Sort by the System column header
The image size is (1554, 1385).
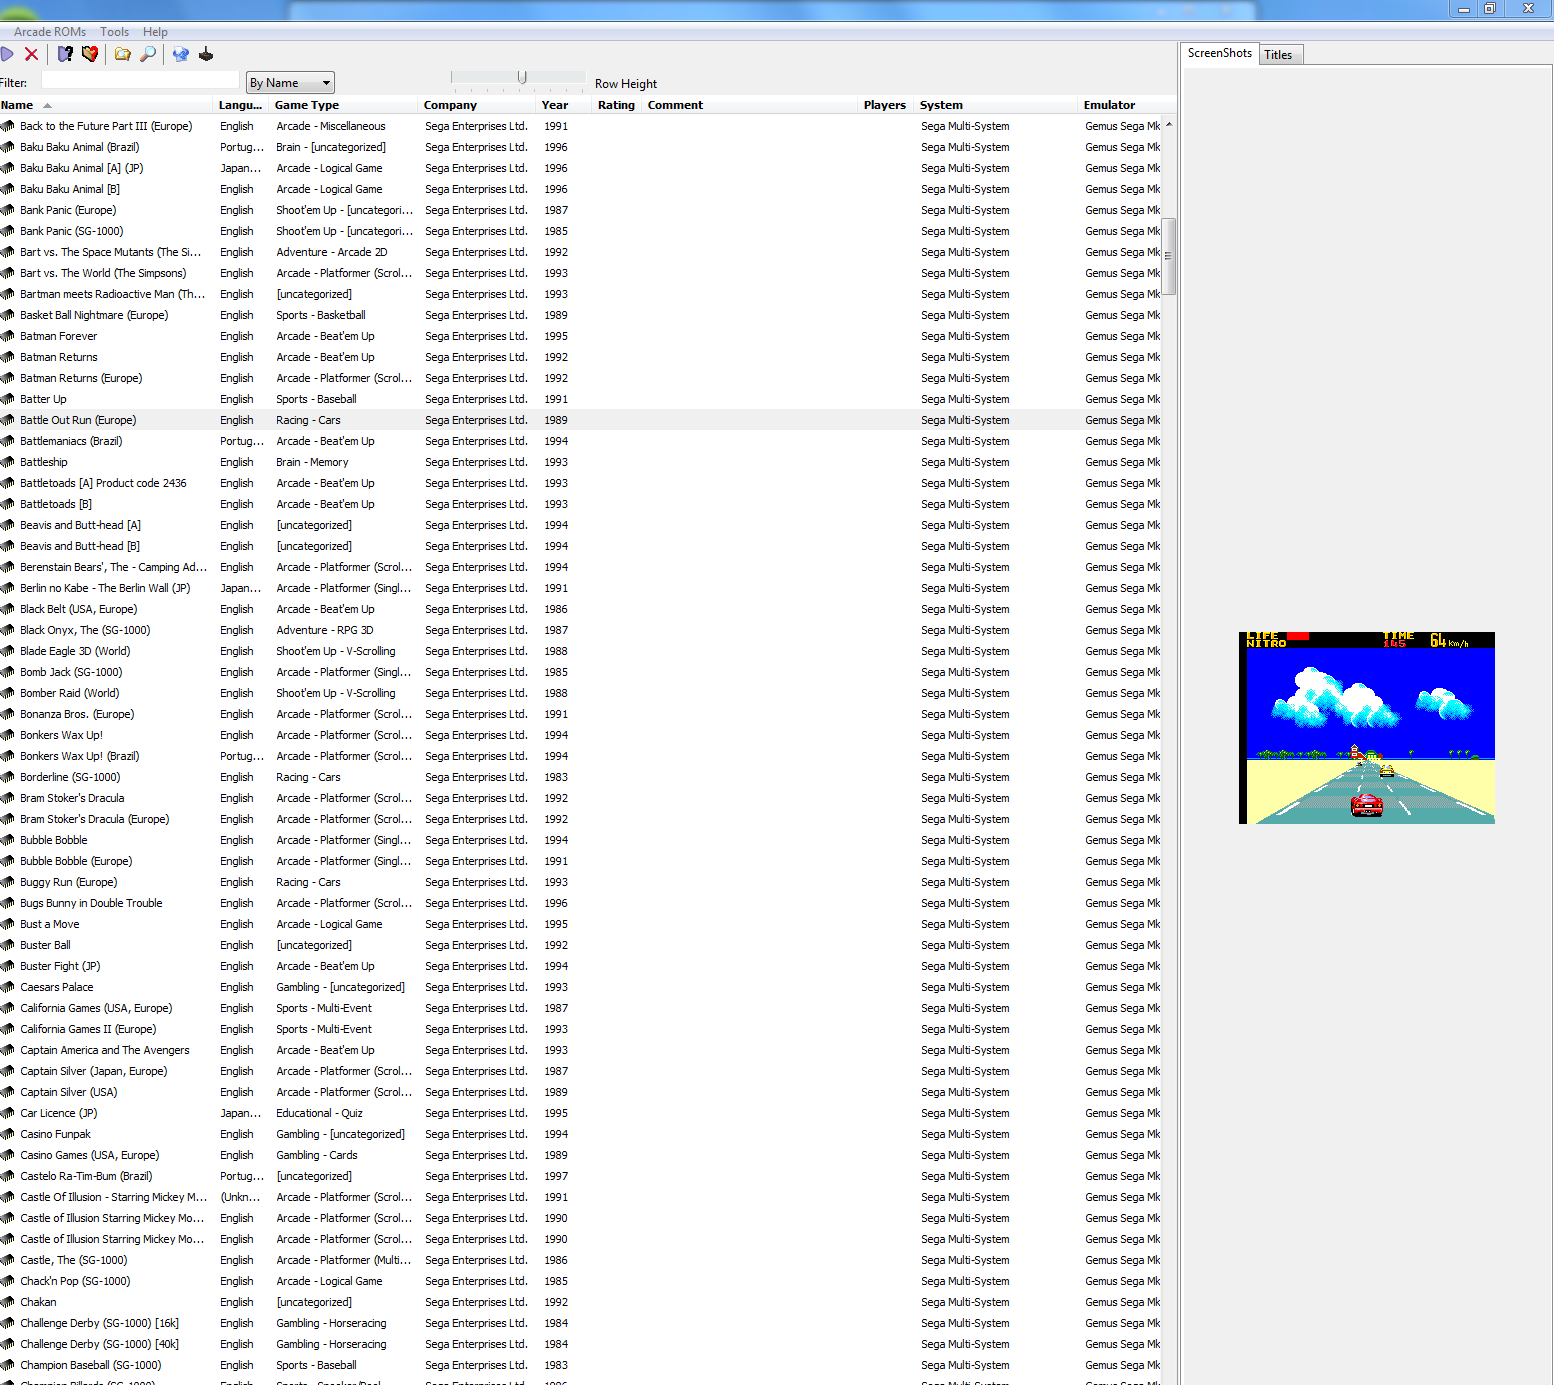point(997,105)
